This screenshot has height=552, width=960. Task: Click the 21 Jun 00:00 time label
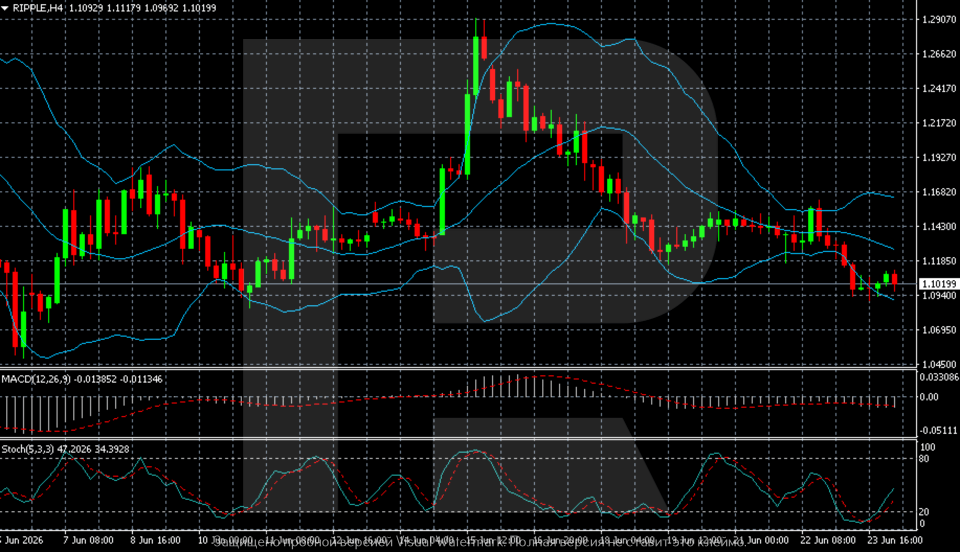point(761,540)
